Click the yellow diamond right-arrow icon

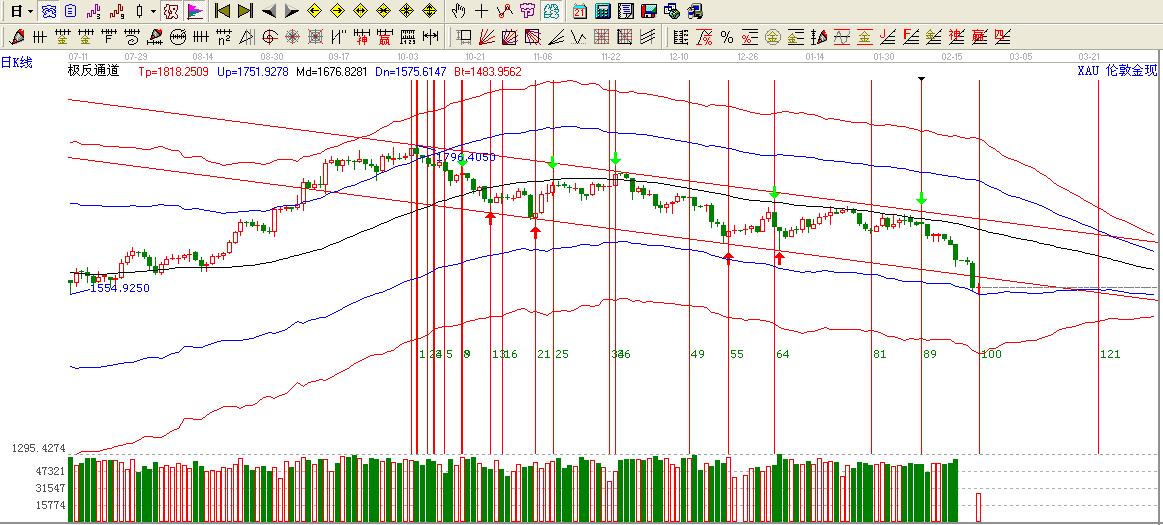pos(337,12)
